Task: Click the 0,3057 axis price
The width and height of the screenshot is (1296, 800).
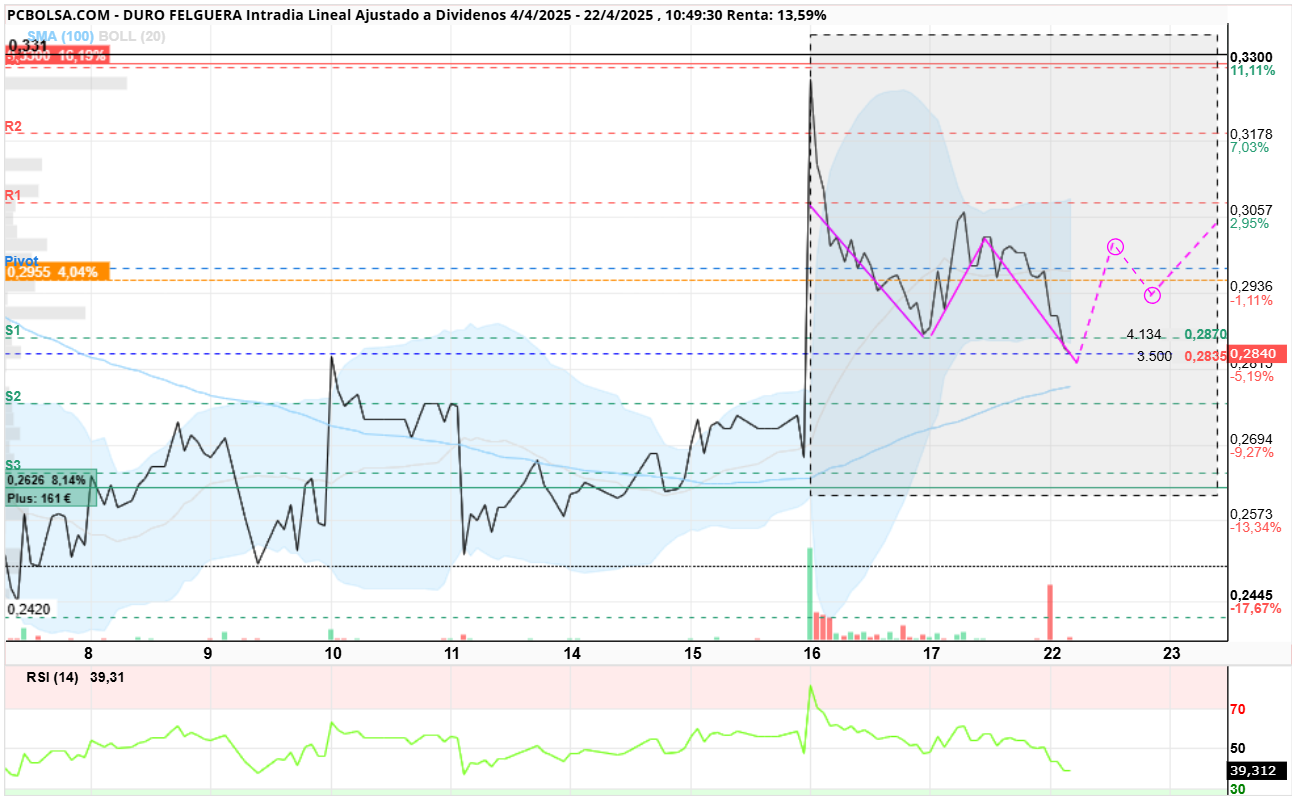Action: pyautogui.click(x=1251, y=210)
